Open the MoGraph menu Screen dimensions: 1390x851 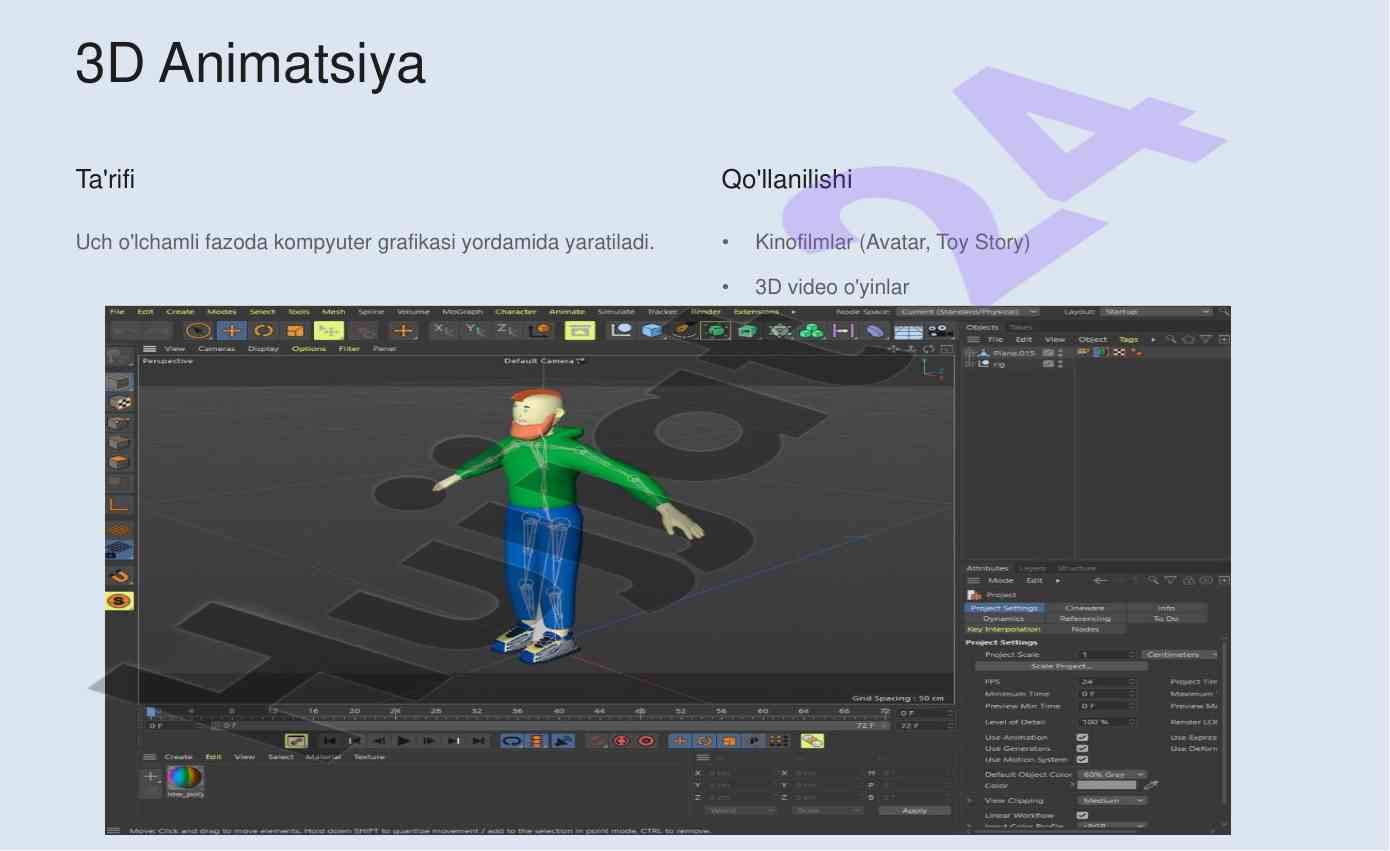pyautogui.click(x=462, y=312)
